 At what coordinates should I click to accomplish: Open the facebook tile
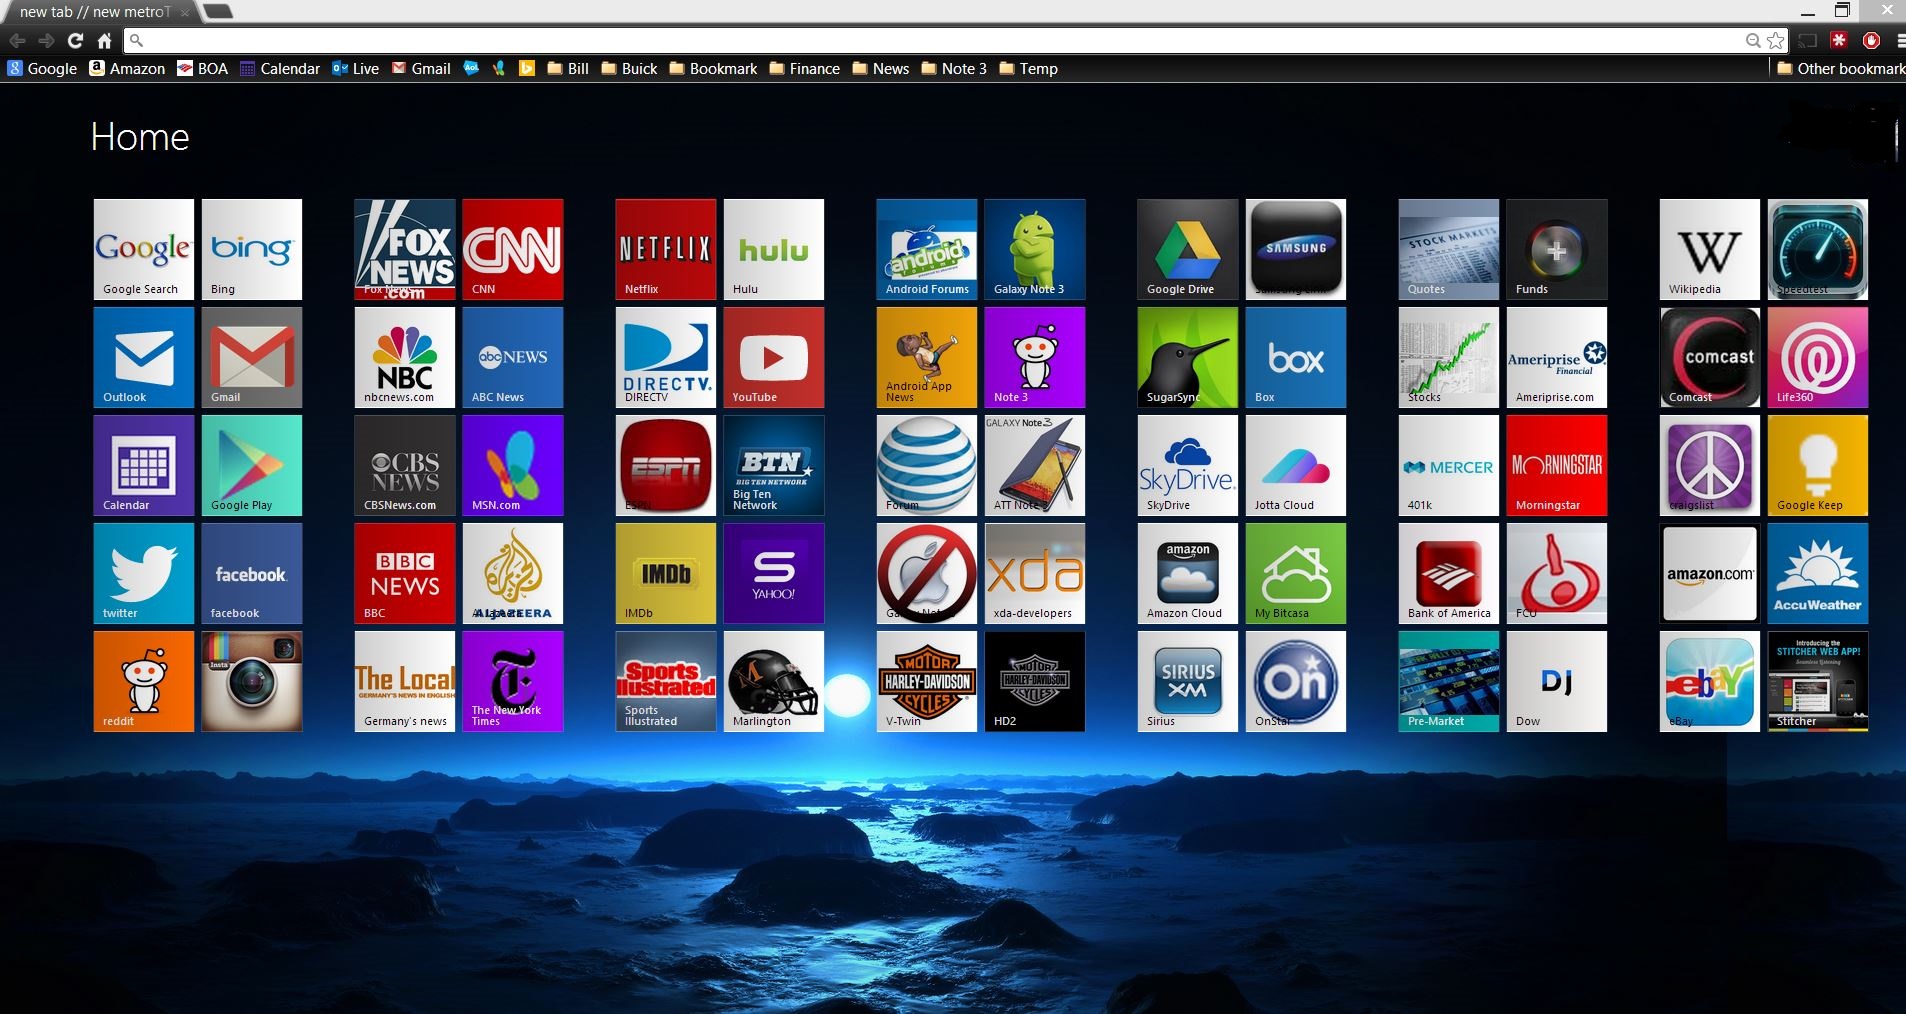tap(252, 573)
